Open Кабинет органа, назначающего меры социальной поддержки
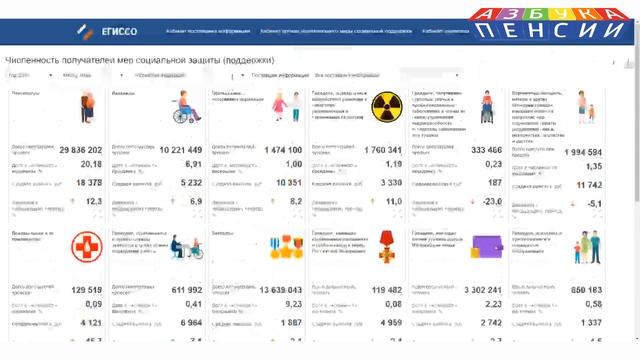Viewport: 640px width, 360px height. (x=336, y=31)
